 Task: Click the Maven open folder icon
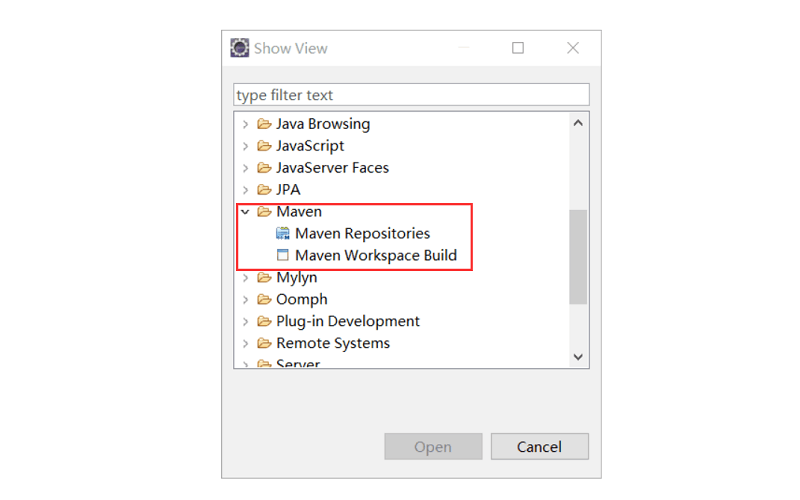264,212
